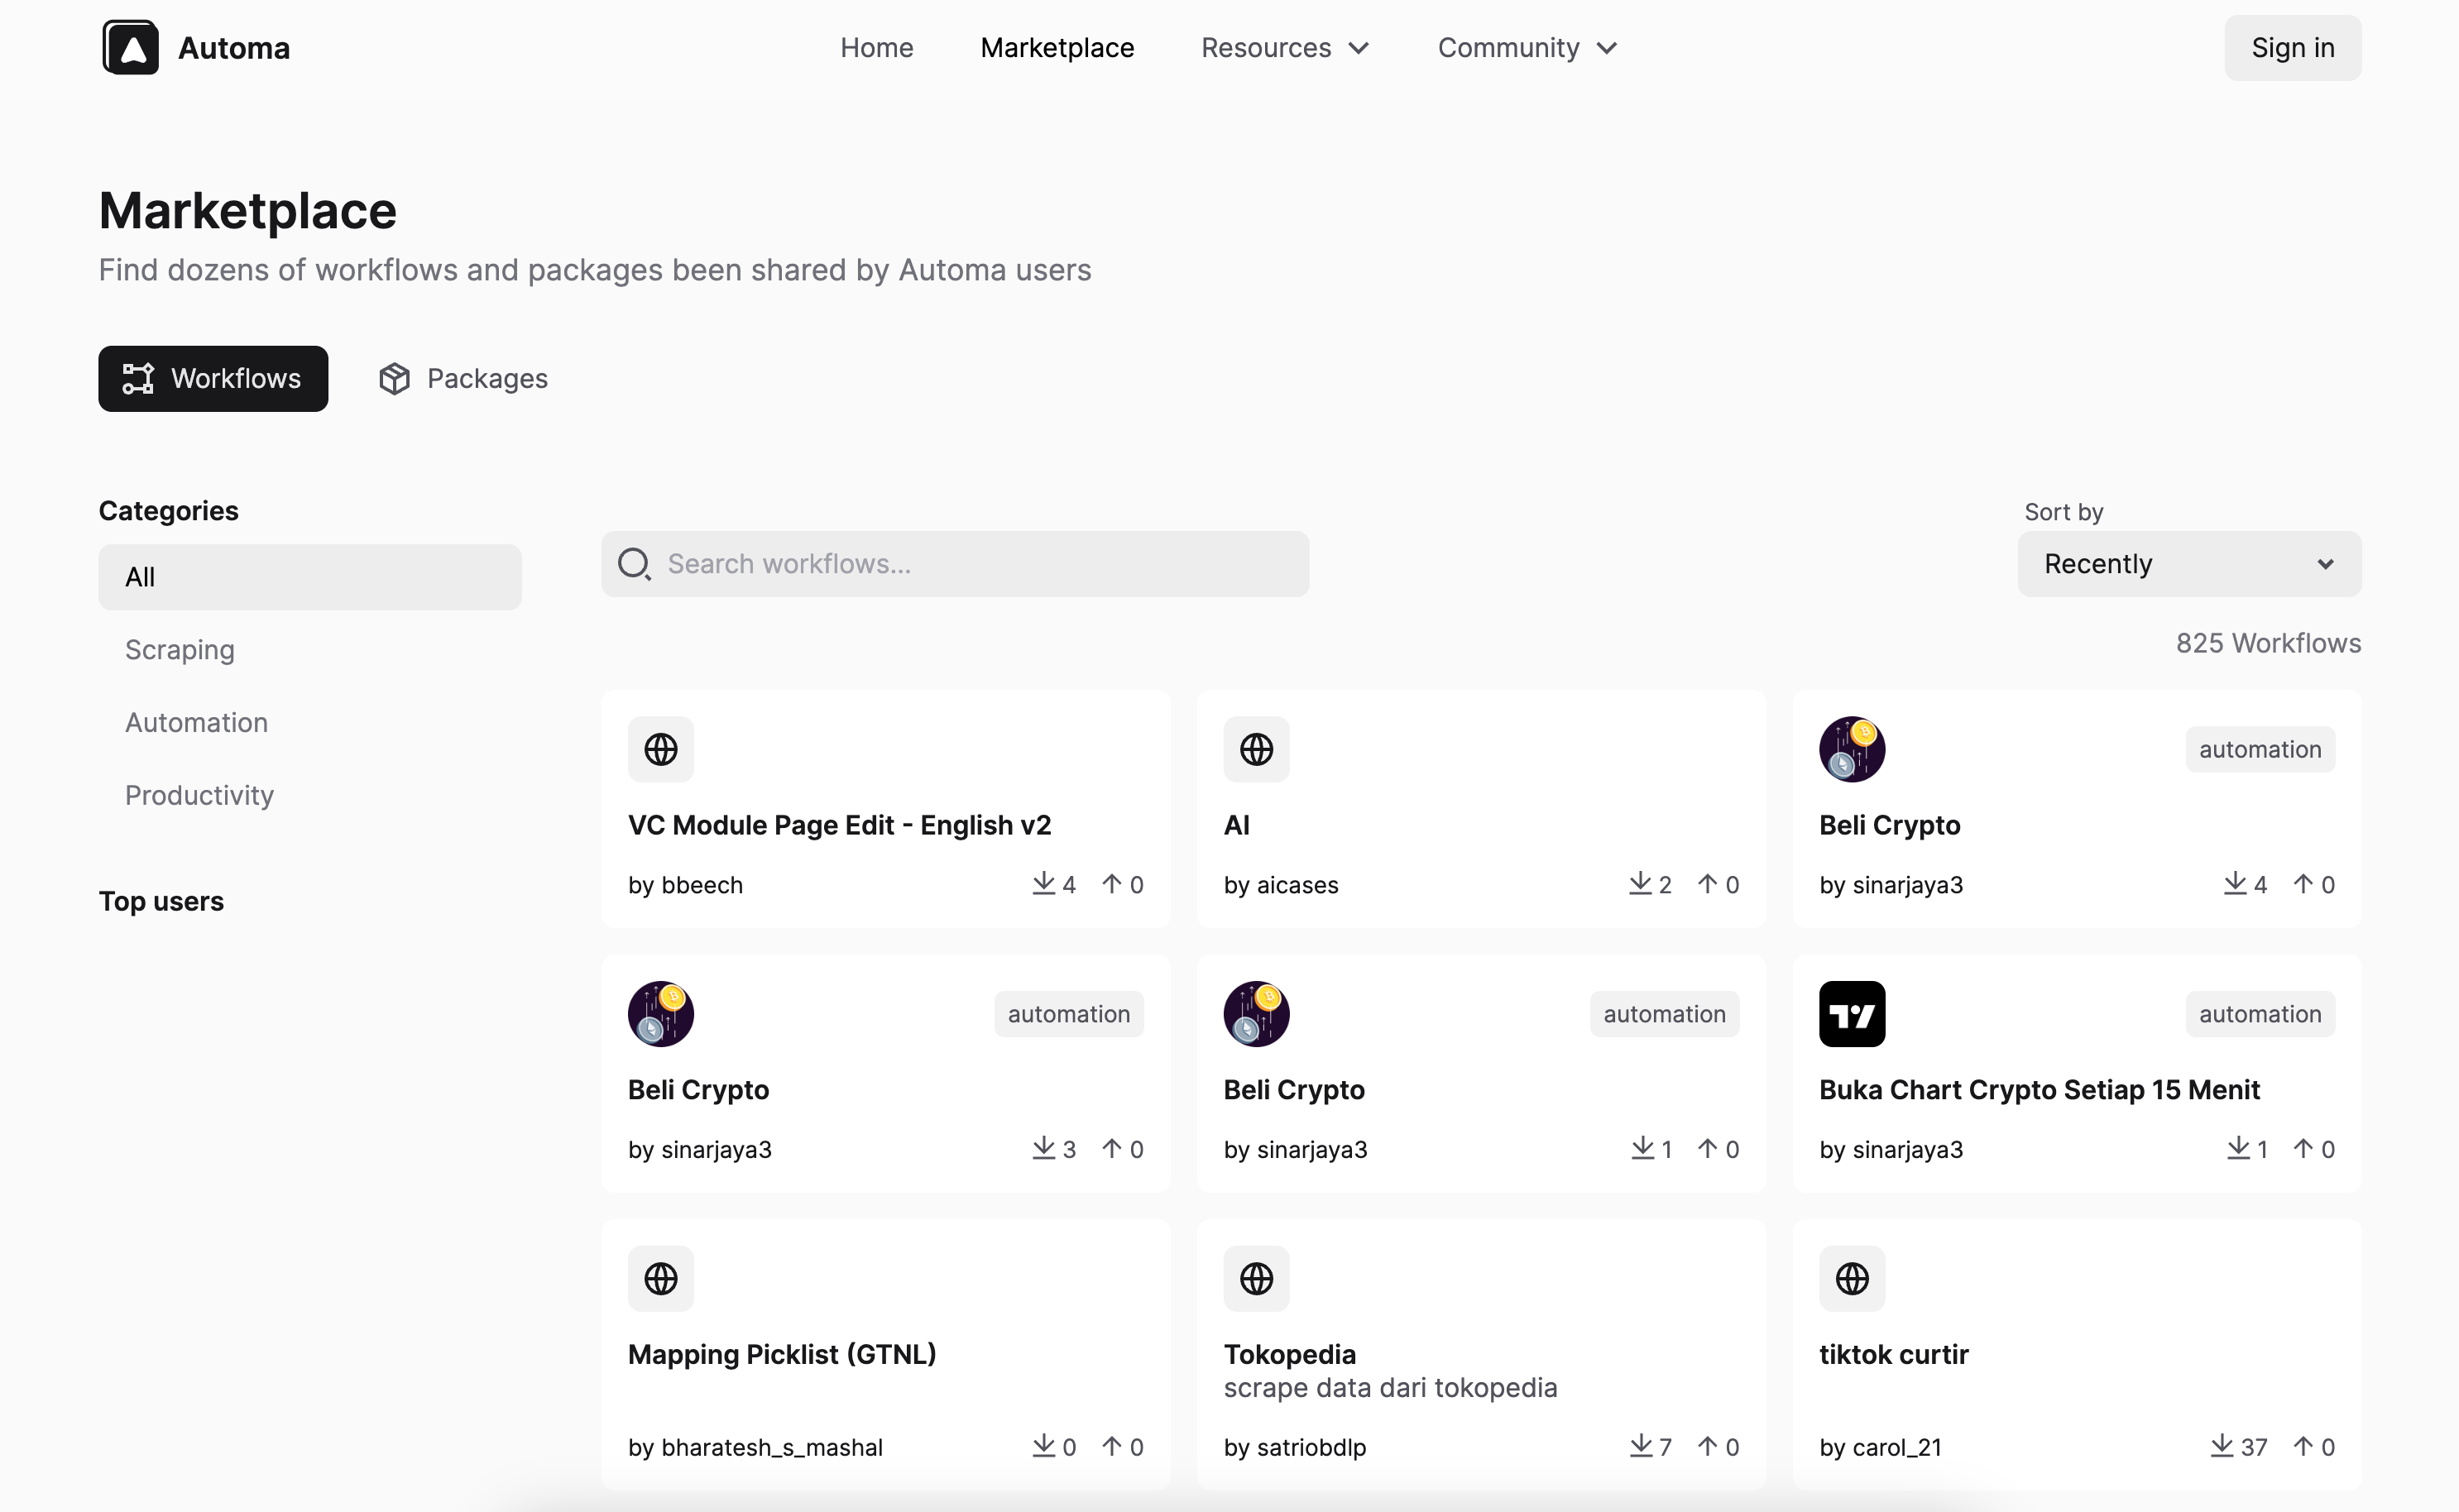The image size is (2459, 1512).
Task: Click the TradingView icon on Buka Chart card
Action: (1851, 1014)
